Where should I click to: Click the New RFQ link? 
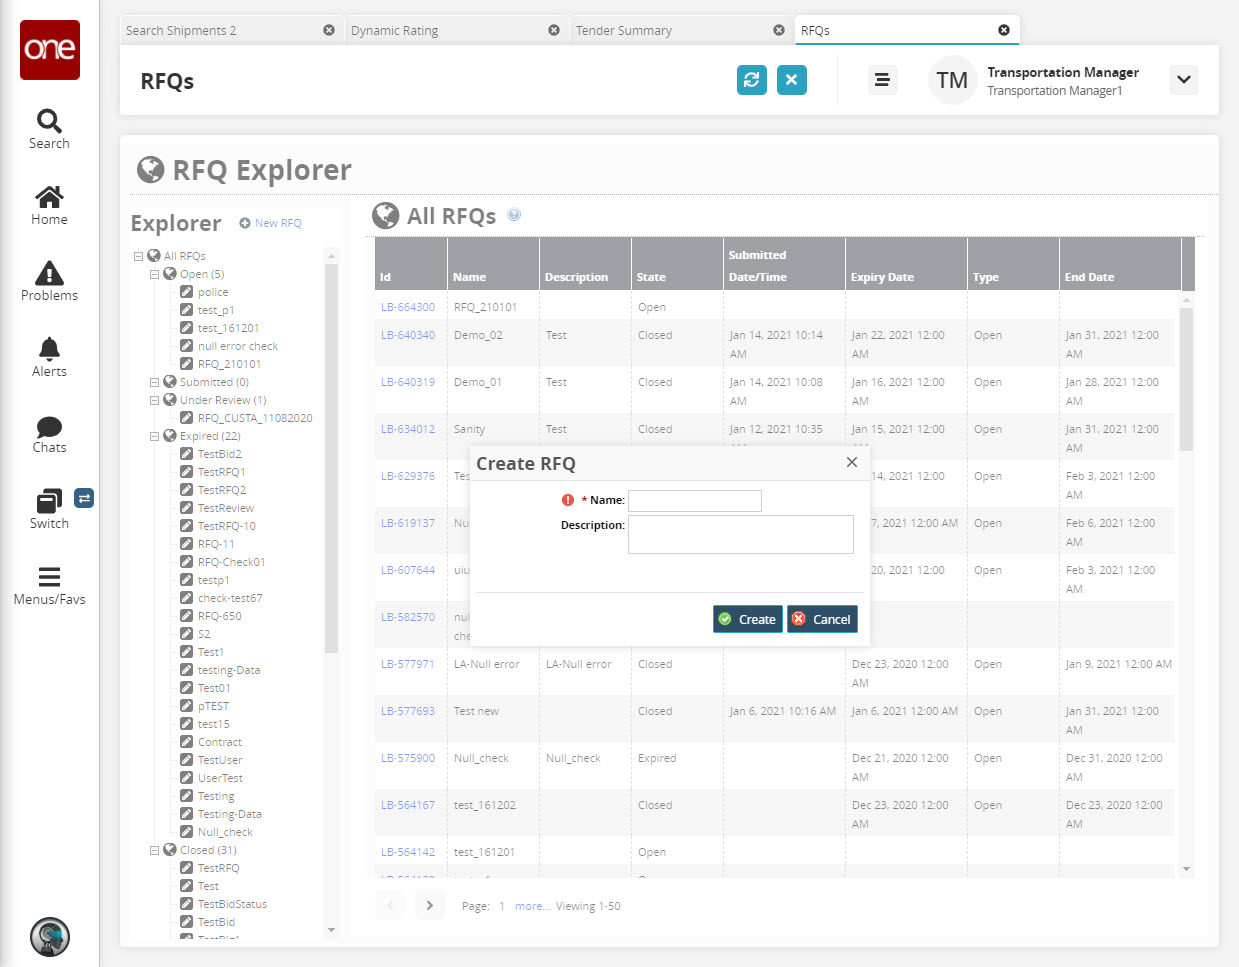tap(271, 223)
